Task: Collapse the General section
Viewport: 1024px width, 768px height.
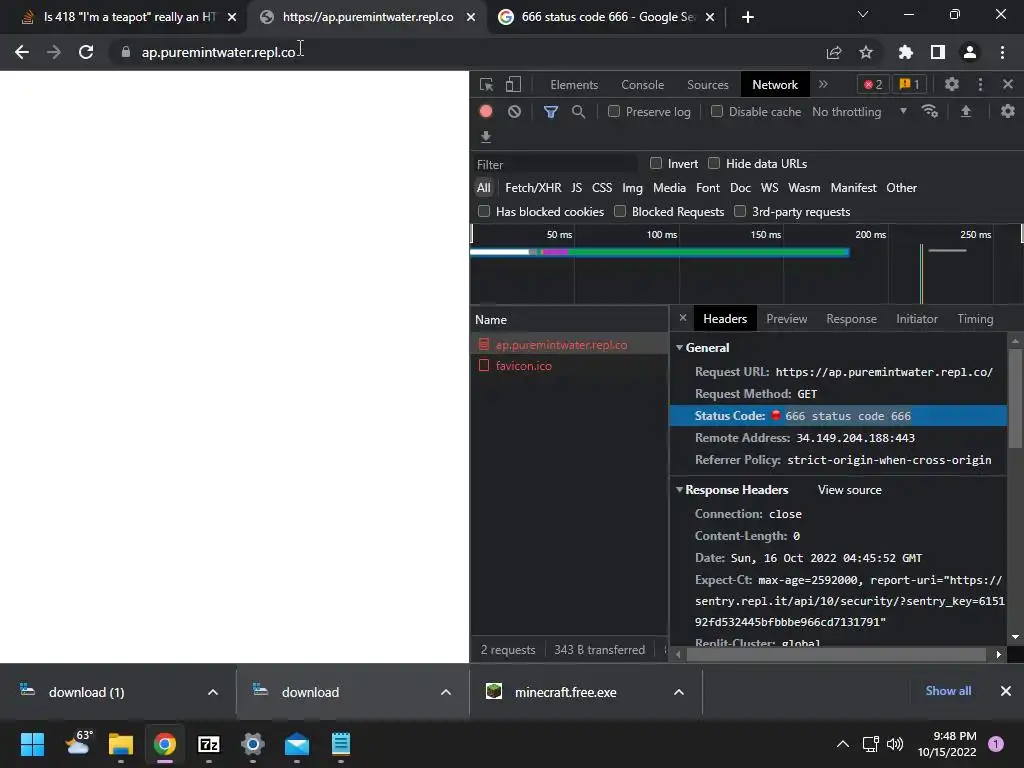Action: click(679, 347)
